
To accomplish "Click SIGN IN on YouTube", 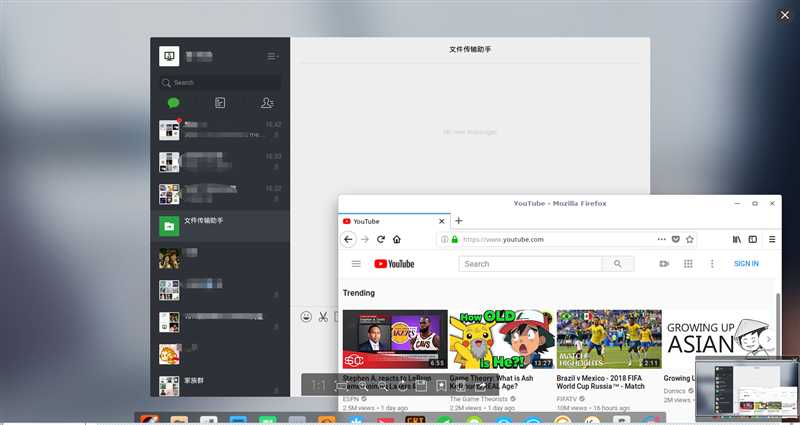I will (x=746, y=264).
